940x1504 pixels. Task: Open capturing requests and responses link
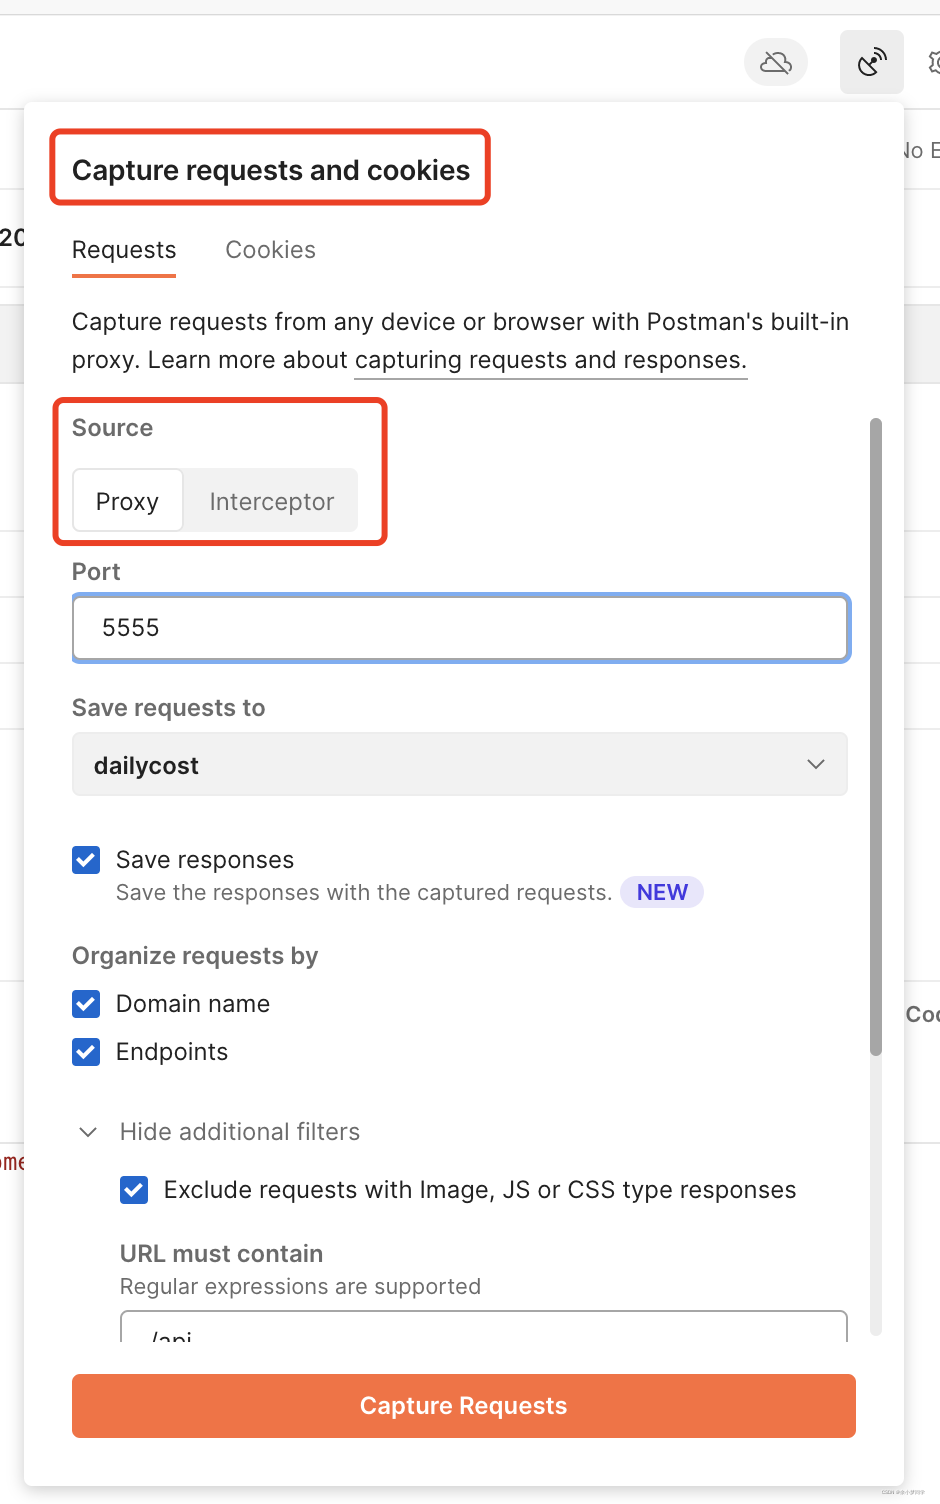click(x=550, y=360)
